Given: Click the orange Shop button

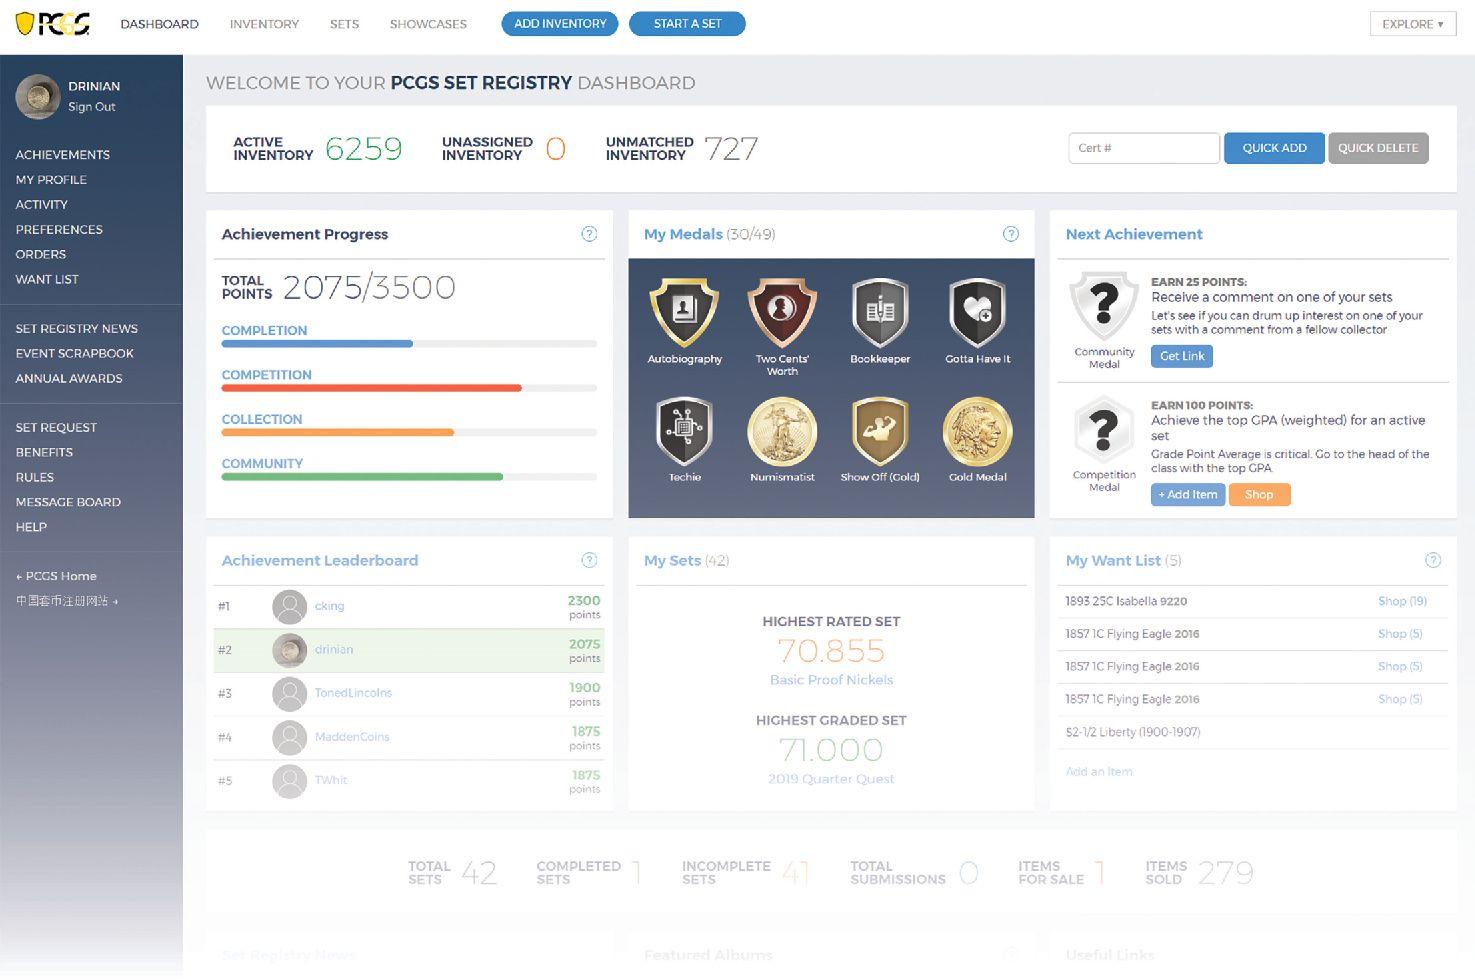Looking at the screenshot, I should click(x=1259, y=494).
